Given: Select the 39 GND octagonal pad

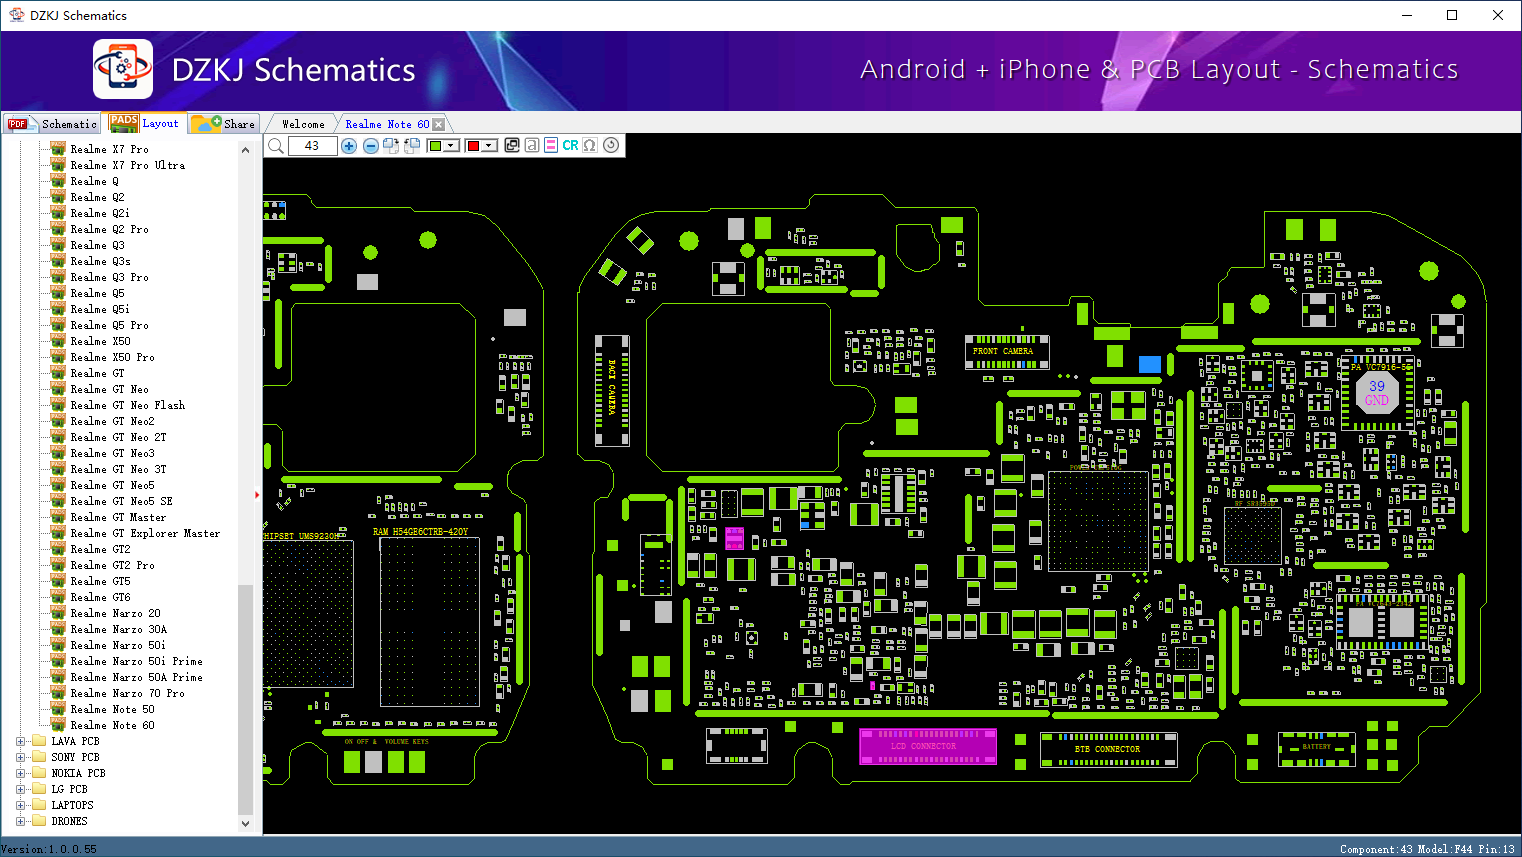Looking at the screenshot, I should click(x=1377, y=393).
